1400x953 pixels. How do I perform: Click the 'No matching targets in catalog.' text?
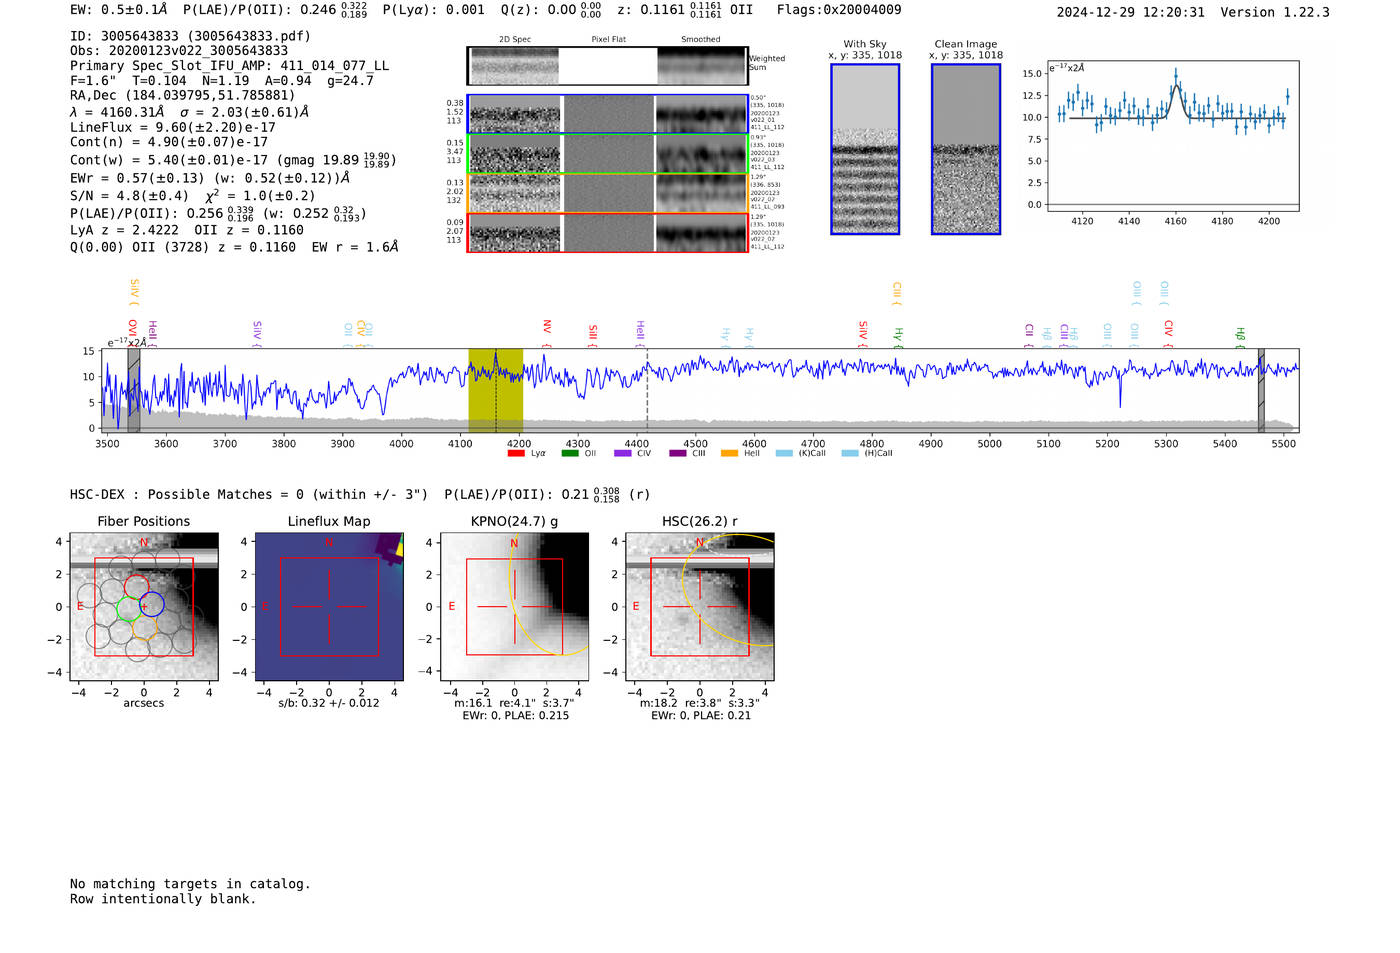click(x=190, y=884)
